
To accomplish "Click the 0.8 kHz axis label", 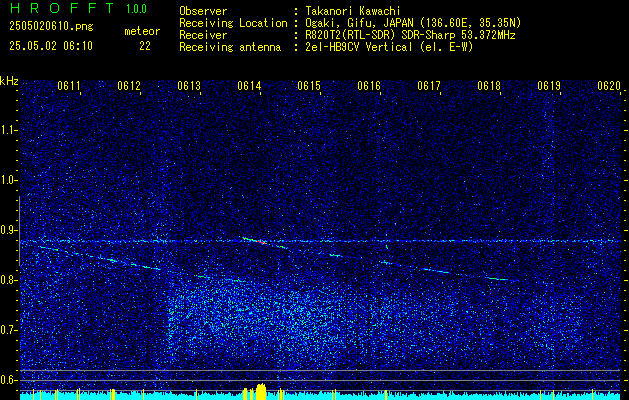I will [x=7, y=280].
